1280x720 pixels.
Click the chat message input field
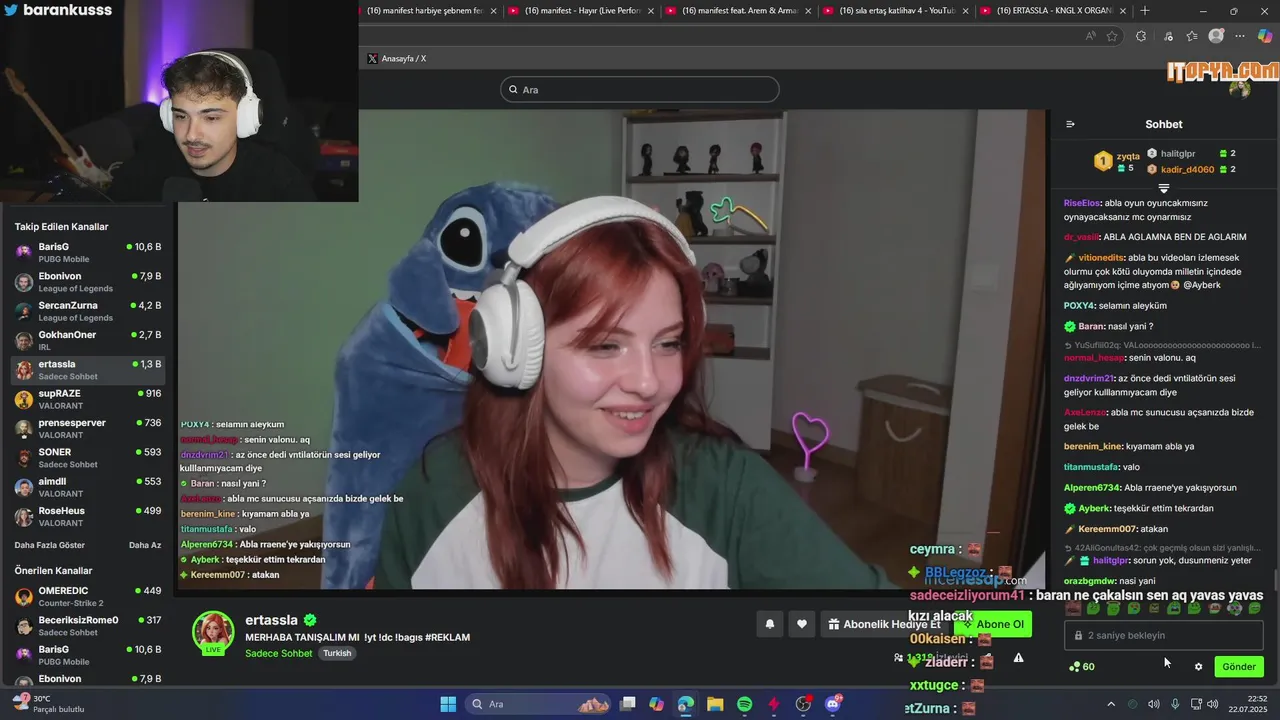[x=1164, y=635]
